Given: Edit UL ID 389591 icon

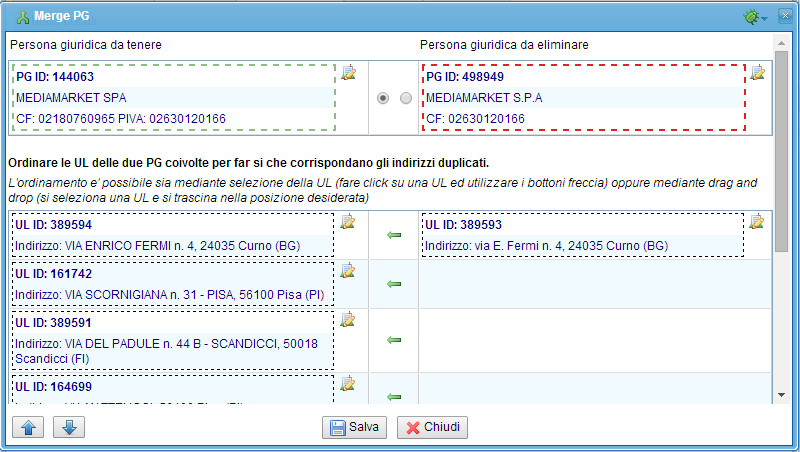Looking at the screenshot, I should (x=347, y=320).
